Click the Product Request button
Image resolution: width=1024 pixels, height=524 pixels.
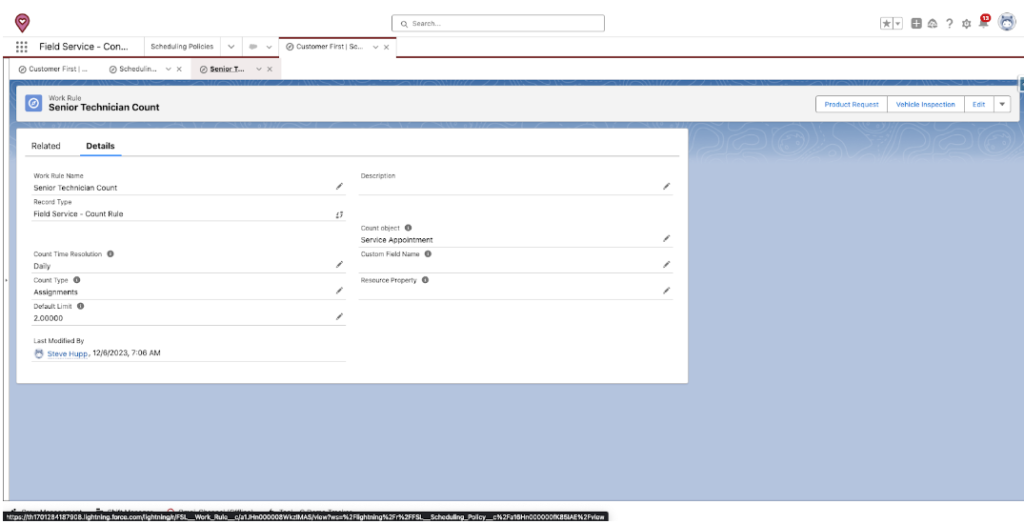pos(852,105)
